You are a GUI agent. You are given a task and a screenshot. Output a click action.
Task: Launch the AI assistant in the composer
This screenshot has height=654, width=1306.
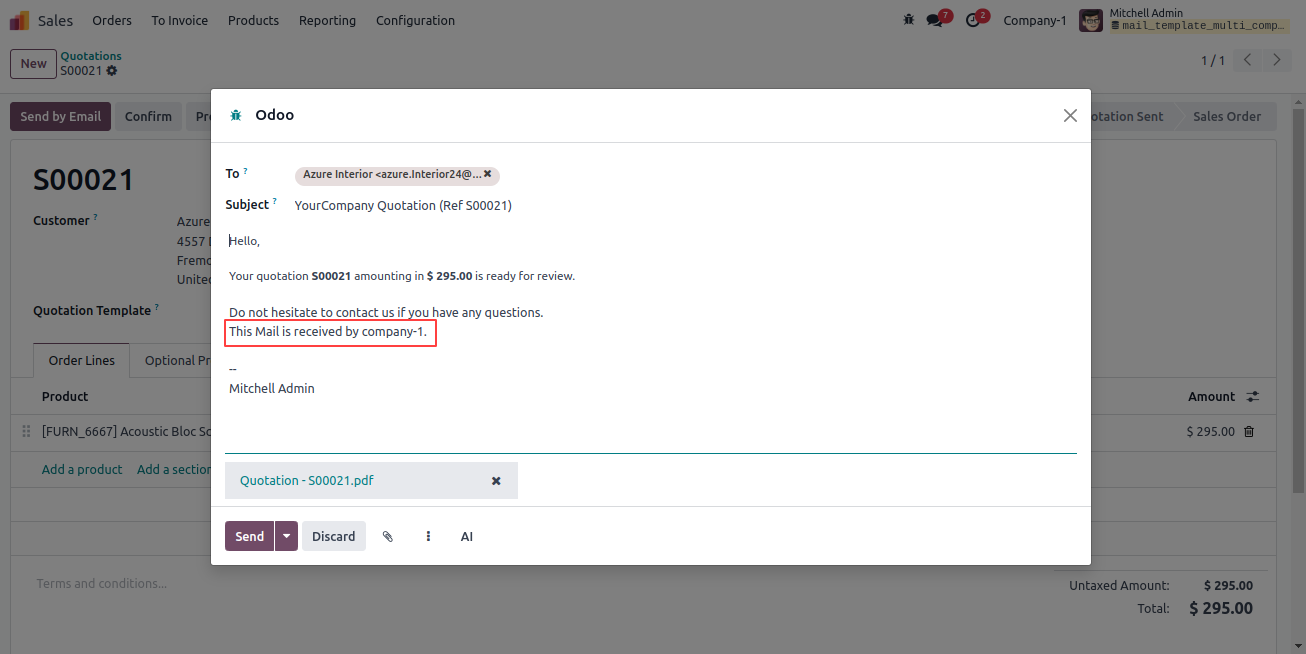466,536
